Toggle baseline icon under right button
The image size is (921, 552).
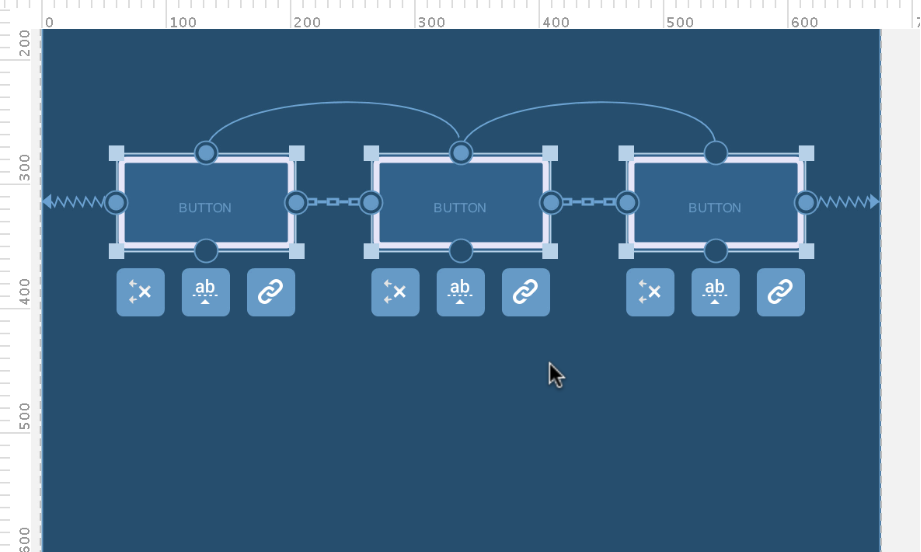click(x=715, y=292)
